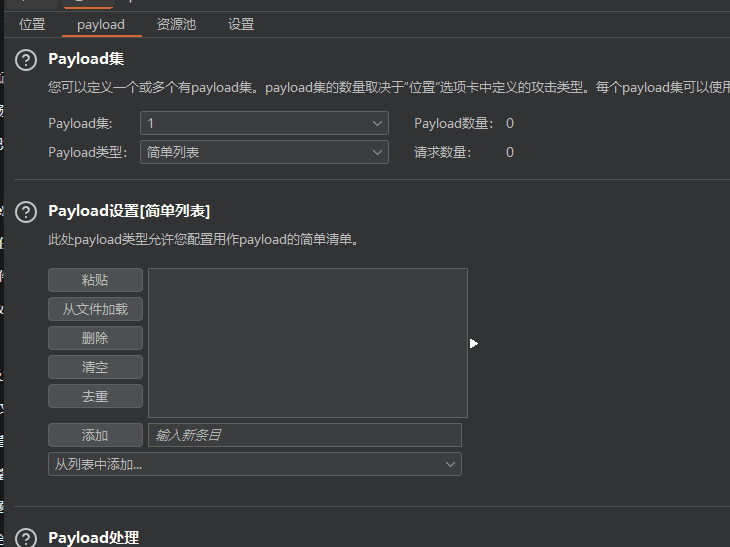730x547 pixels.
Task: Focus the 输入新条目 text field
Action: tap(304, 435)
